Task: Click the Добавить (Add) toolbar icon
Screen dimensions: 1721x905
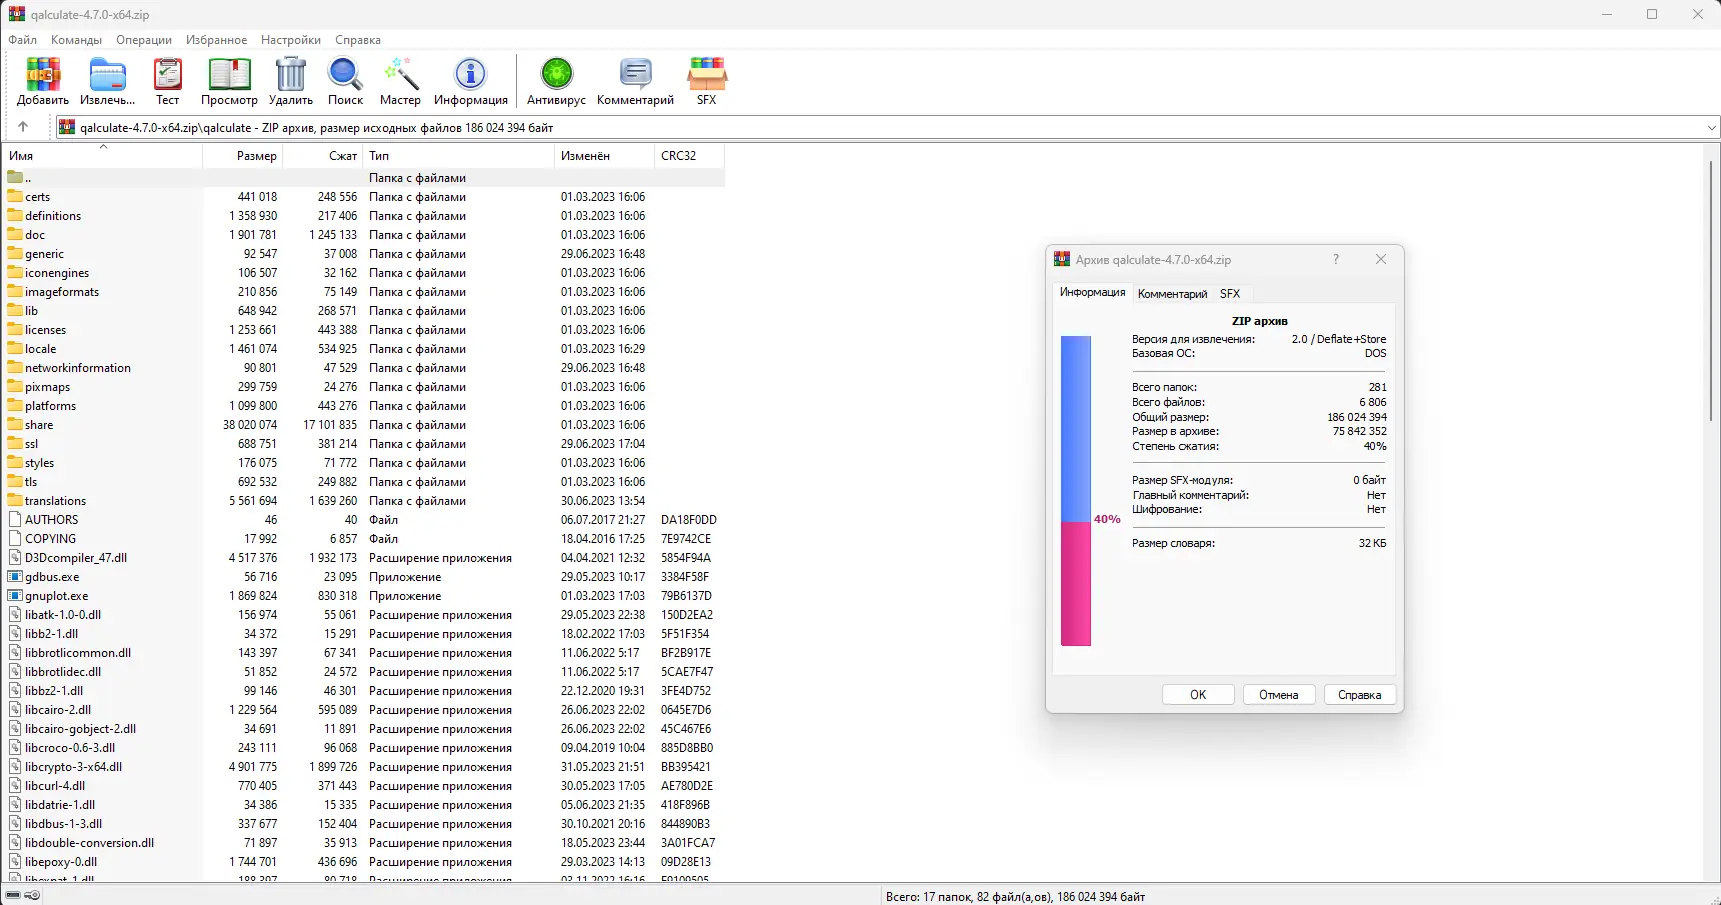Action: point(43,75)
